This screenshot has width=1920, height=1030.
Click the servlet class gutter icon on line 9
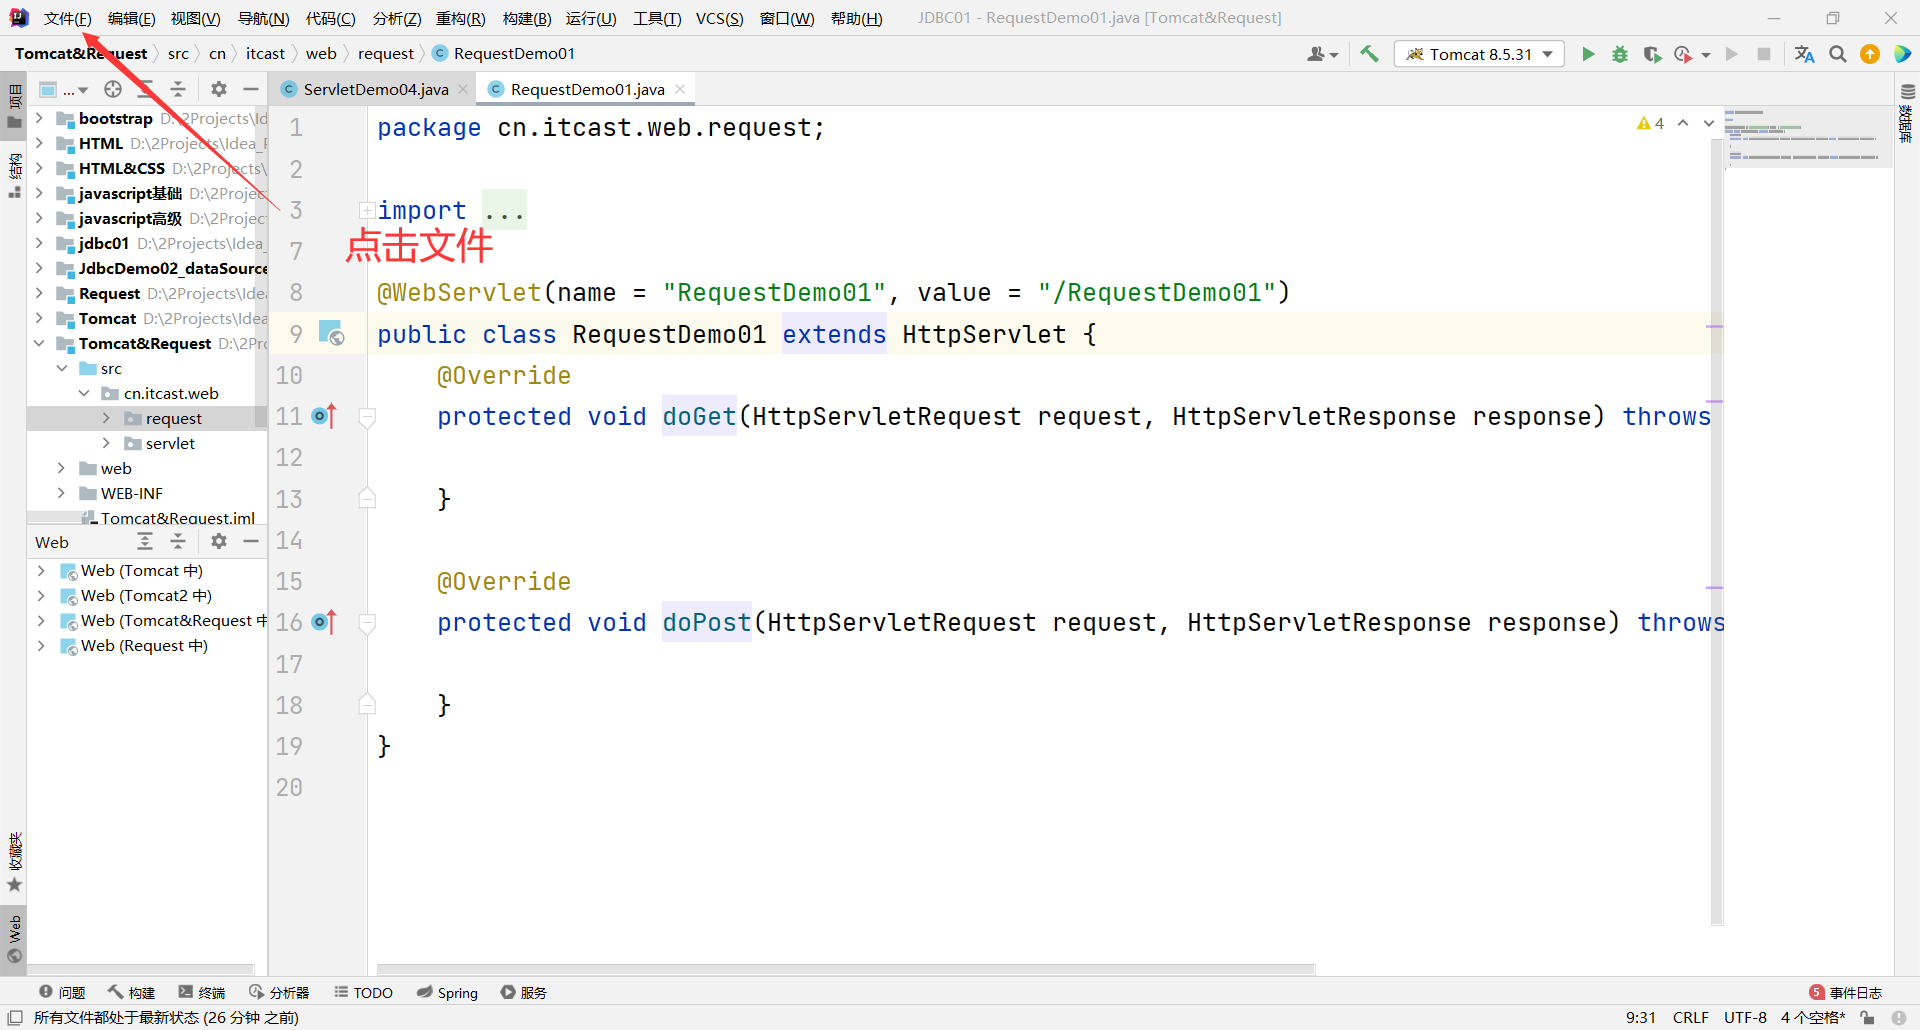331,333
